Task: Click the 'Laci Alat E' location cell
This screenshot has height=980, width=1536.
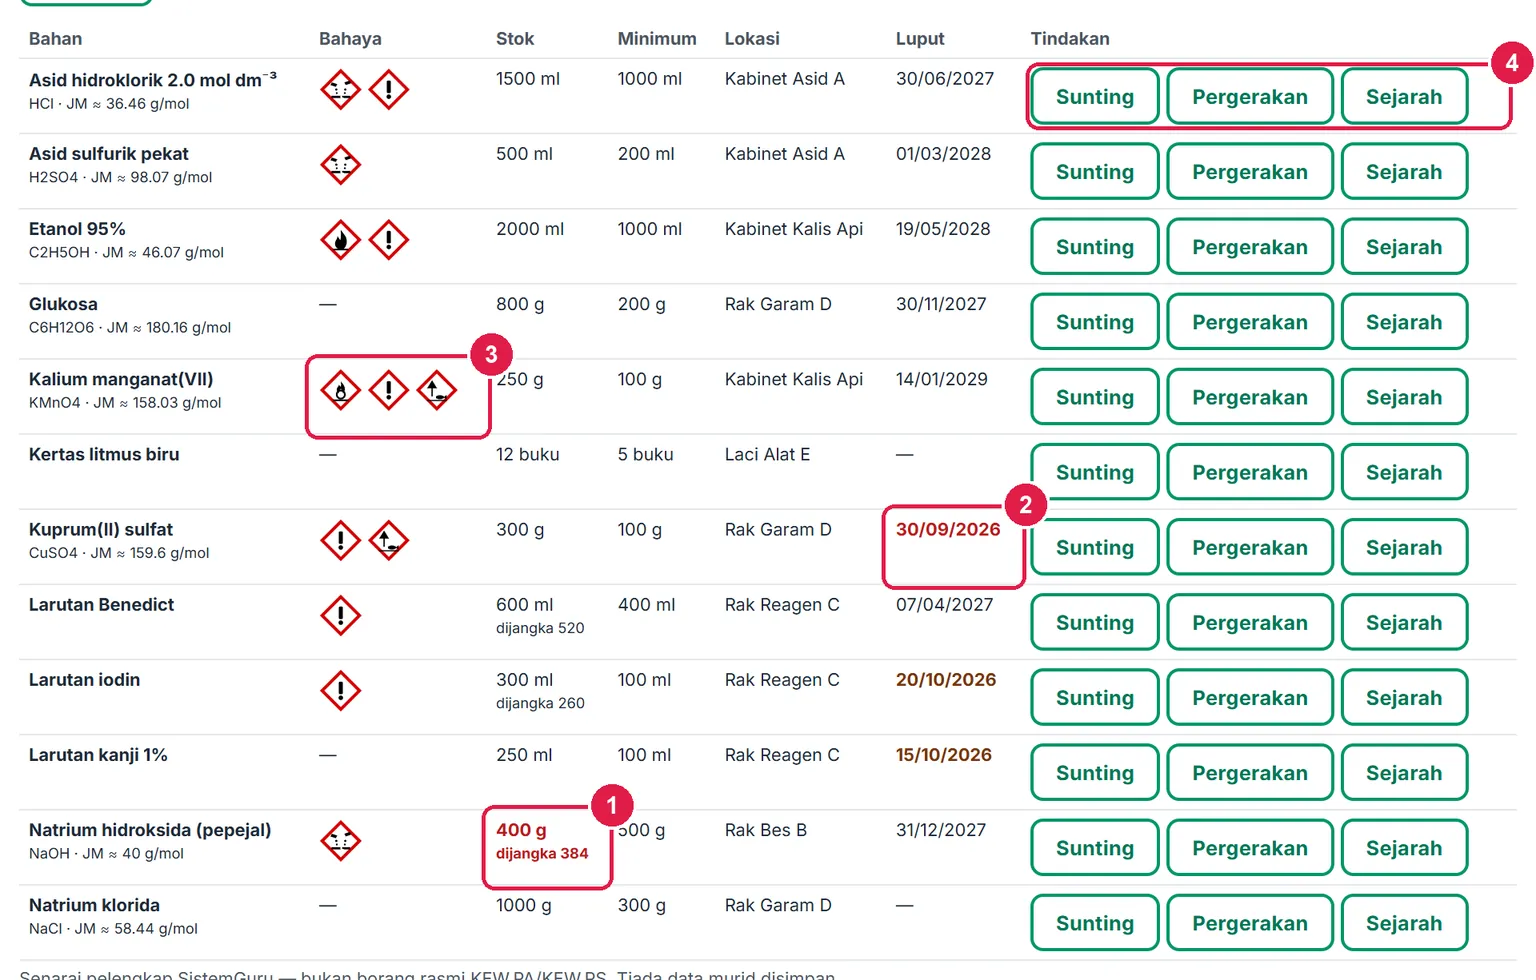Action: tap(768, 454)
